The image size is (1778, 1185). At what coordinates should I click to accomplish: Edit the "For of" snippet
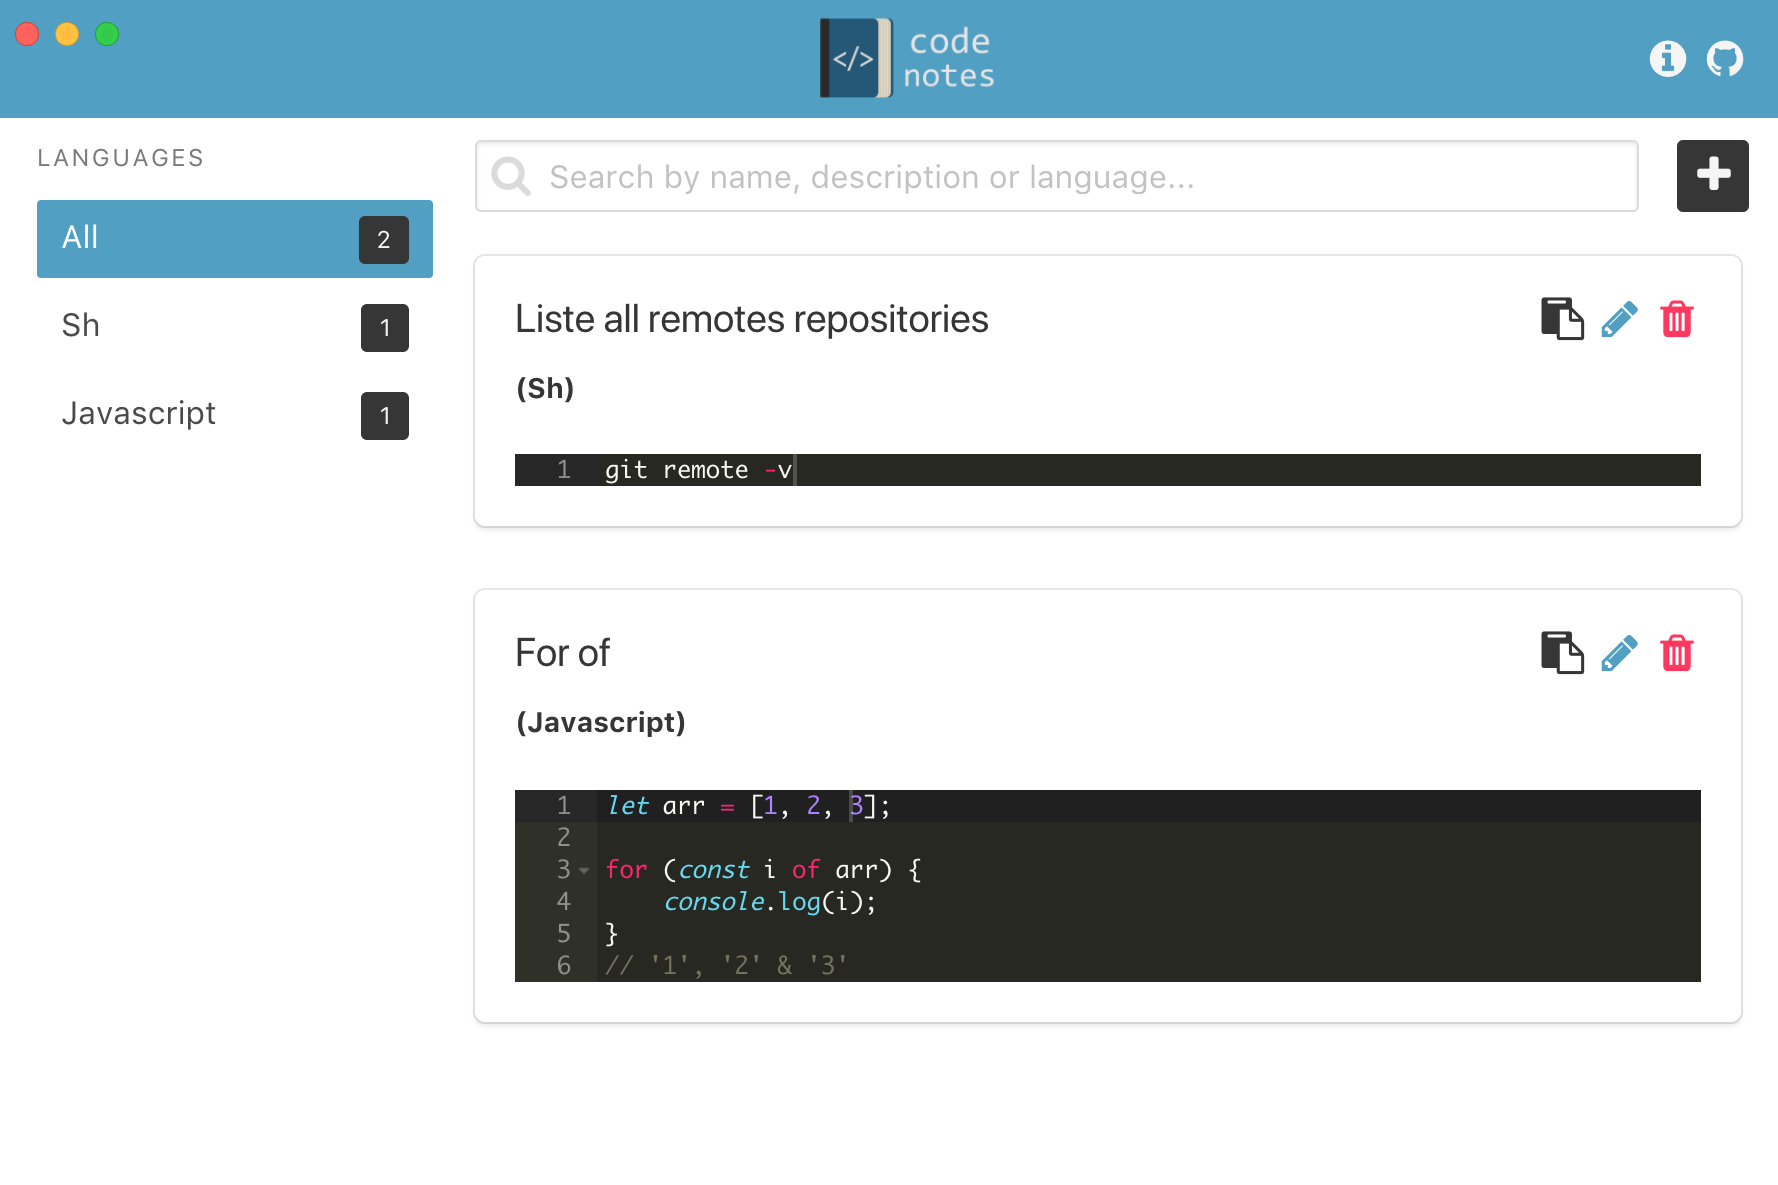(1620, 652)
